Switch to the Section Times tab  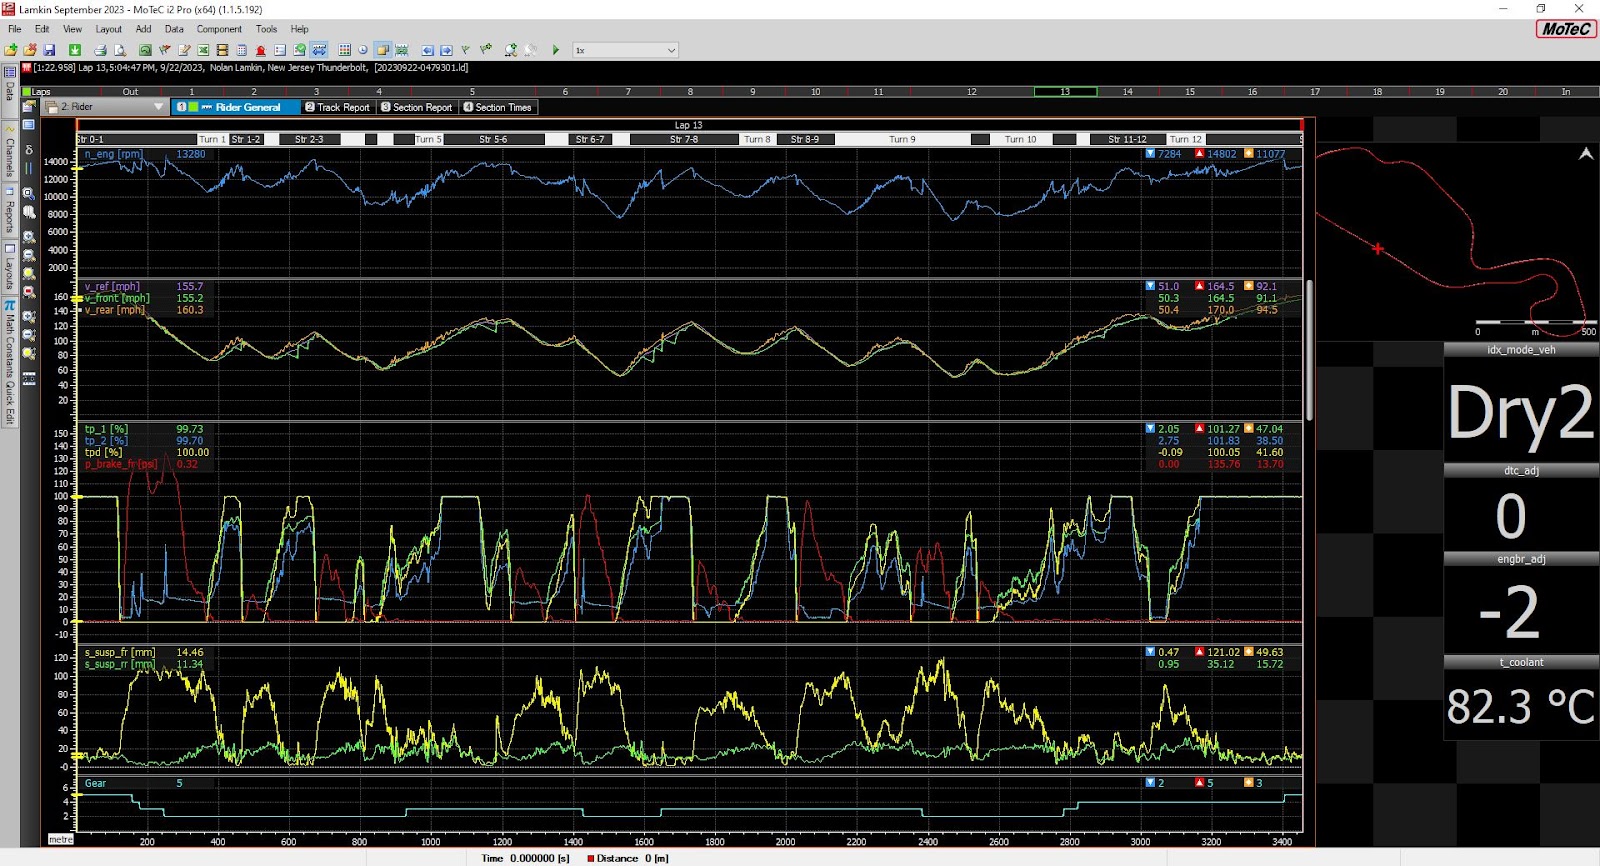click(497, 107)
